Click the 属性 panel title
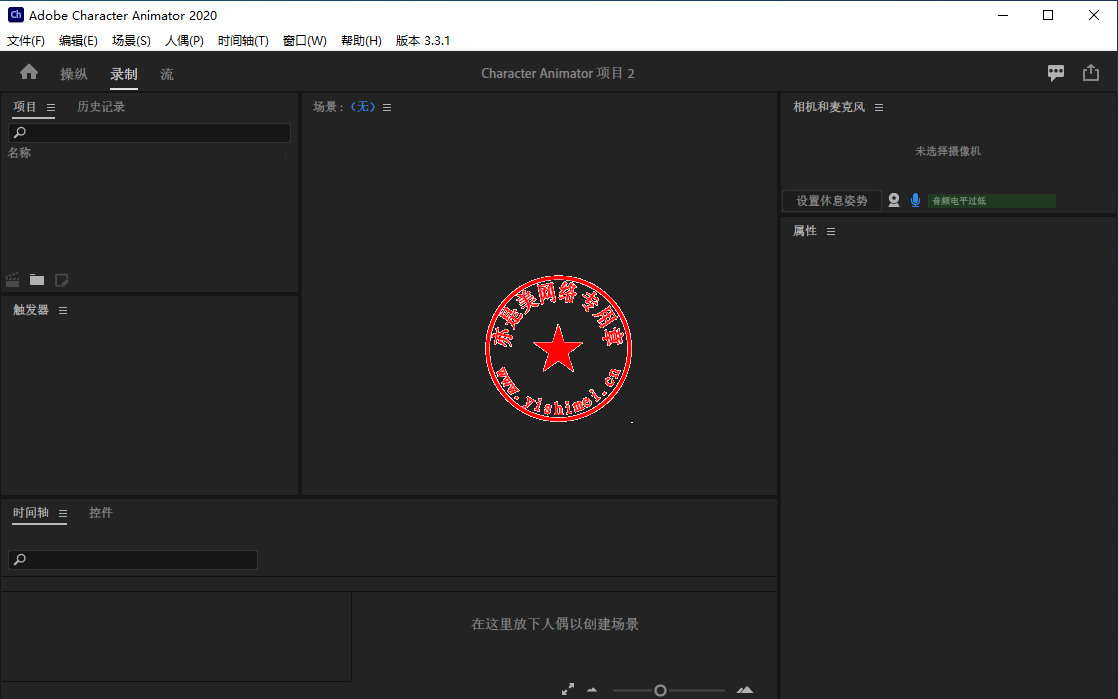This screenshot has width=1118, height=699. point(805,230)
